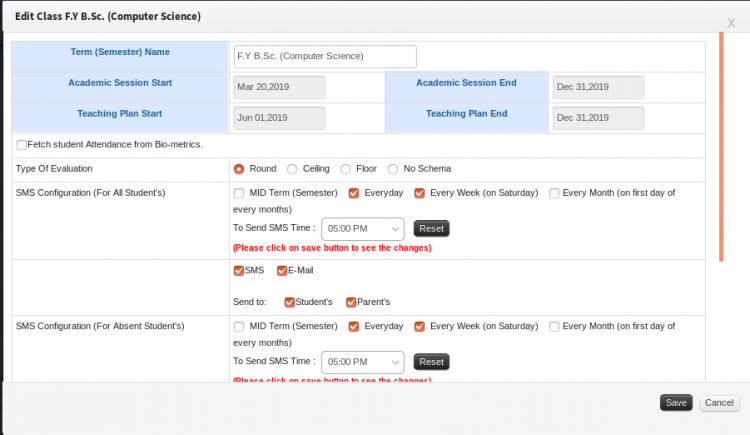Image resolution: width=750 pixels, height=435 pixels.
Task: Click the red save reminder in All Students section
Action: coord(332,248)
